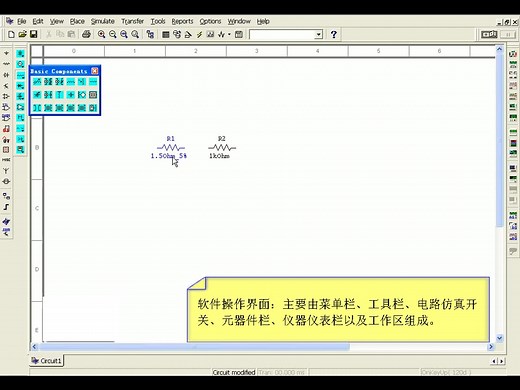Screen dimensions: 520x390
Task: Open the Diodes component group
Action: point(6,75)
